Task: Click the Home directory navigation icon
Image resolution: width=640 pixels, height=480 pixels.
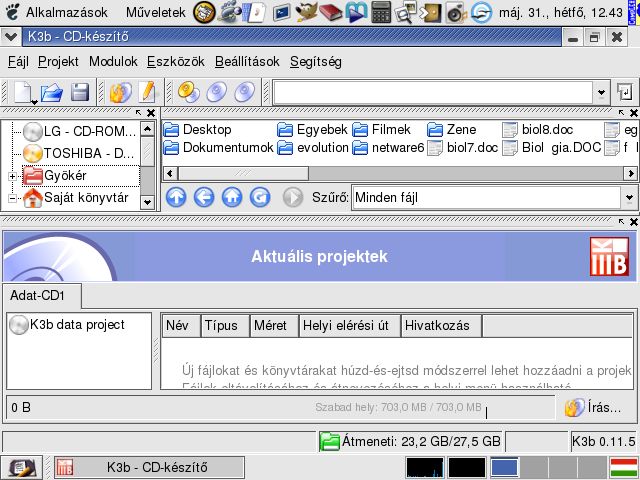Action: [x=232, y=197]
